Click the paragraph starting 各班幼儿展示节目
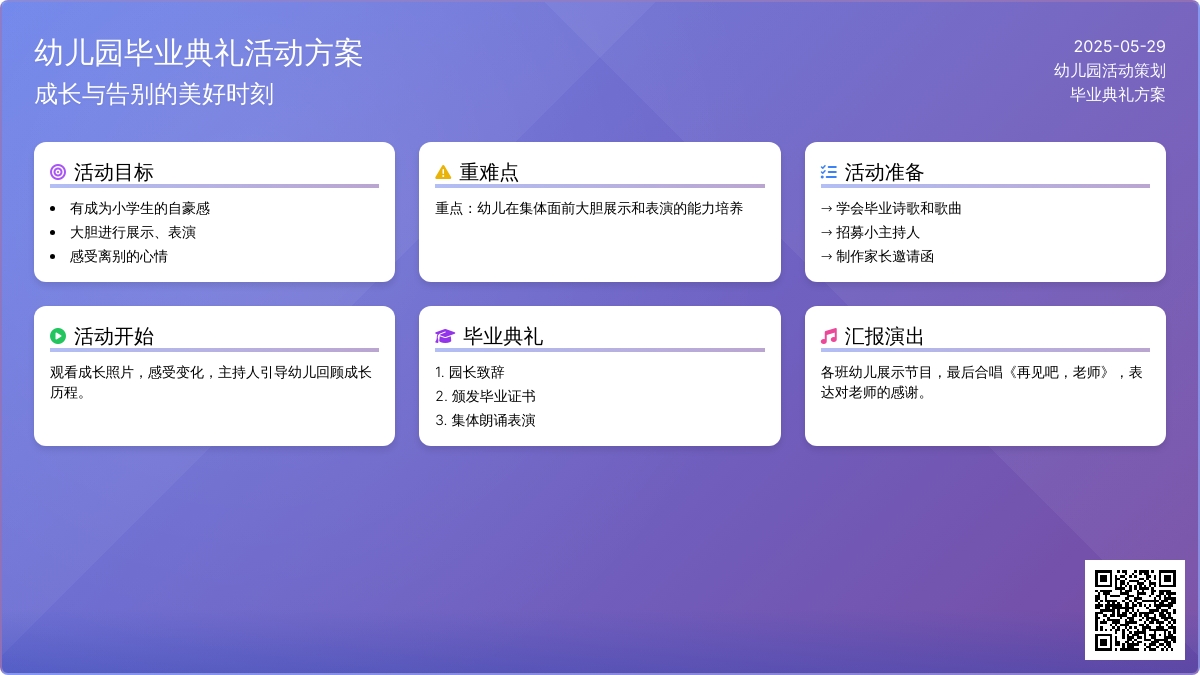 982,382
